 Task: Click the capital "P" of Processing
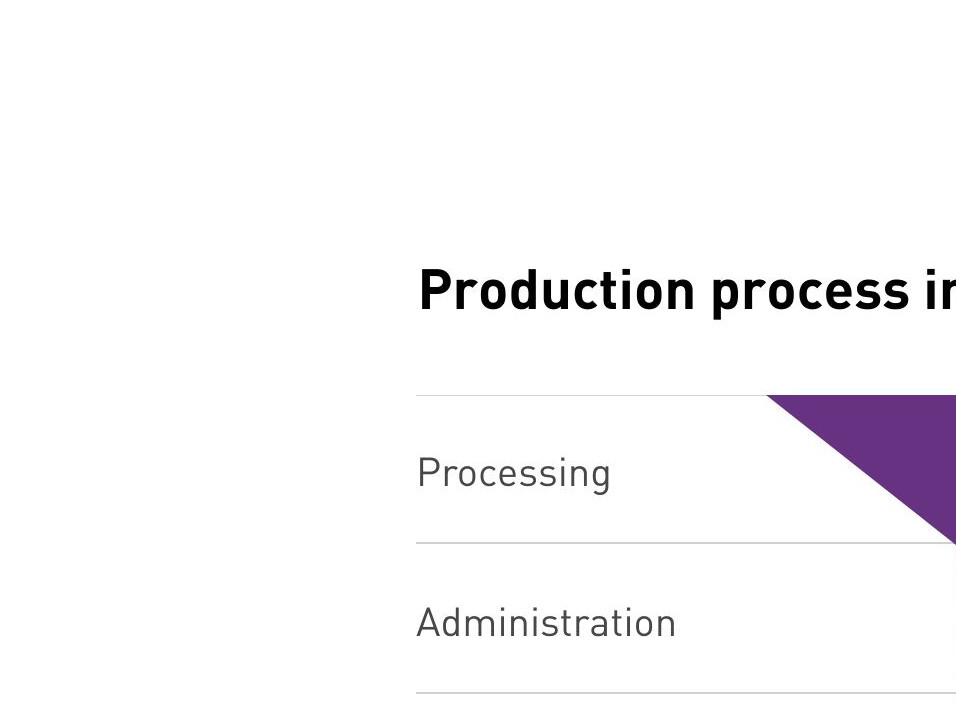428,471
